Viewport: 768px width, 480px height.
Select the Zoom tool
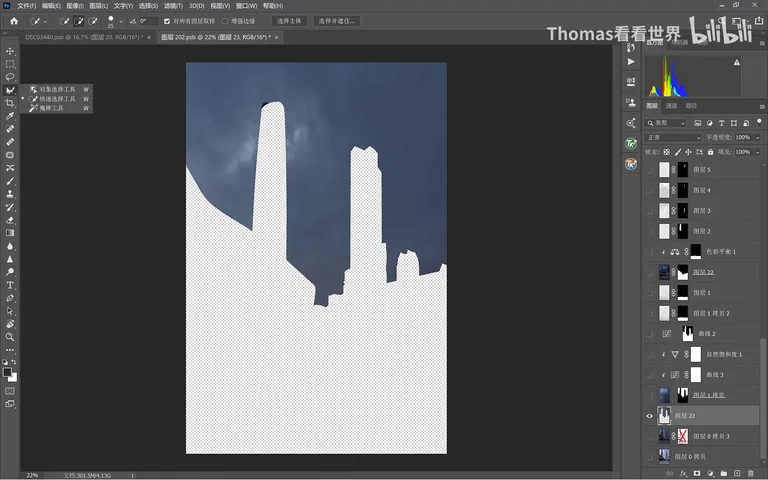(x=10, y=337)
